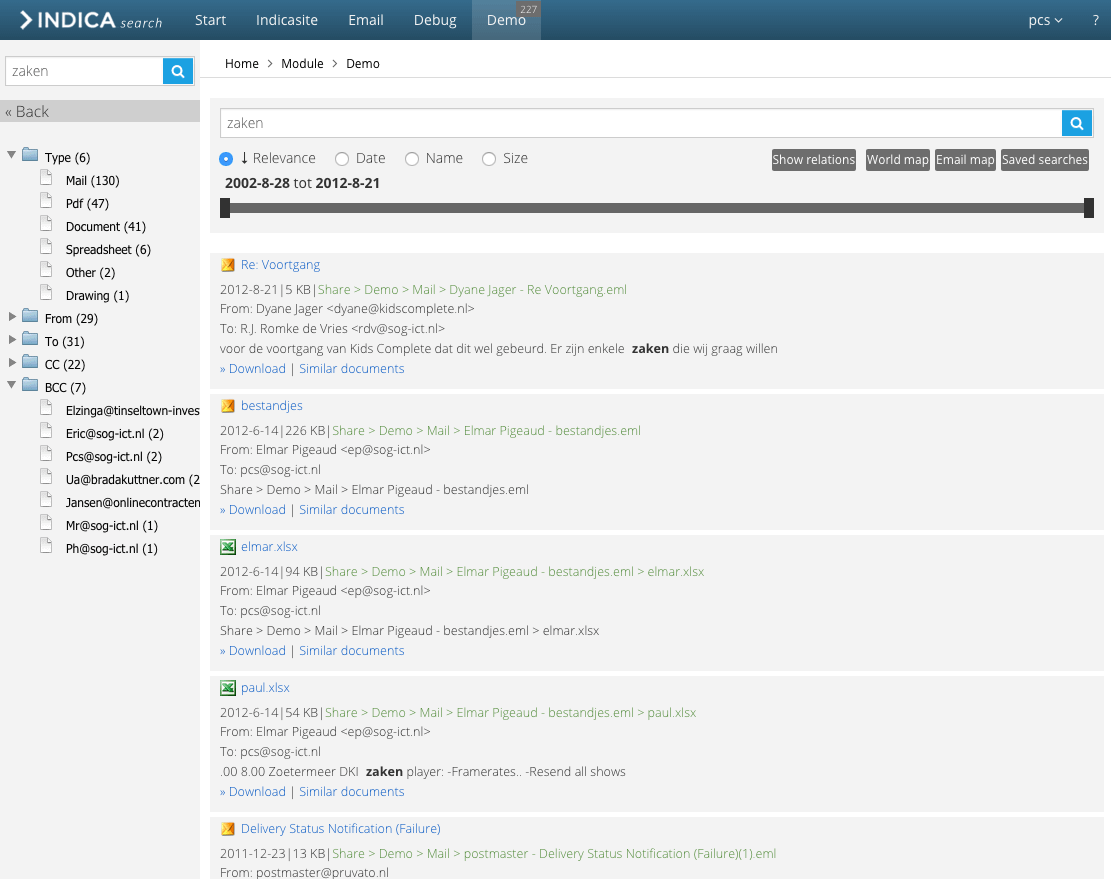The width and height of the screenshot is (1111, 879).
Task: Click the Type folder icon in sidebar
Action: pos(30,156)
